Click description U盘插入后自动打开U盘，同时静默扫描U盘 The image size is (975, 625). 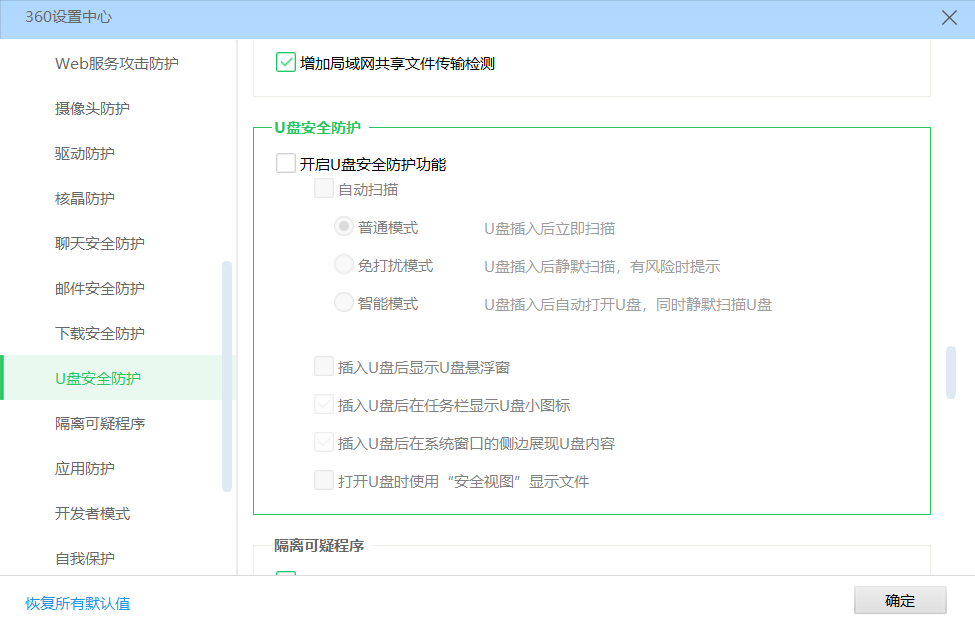(x=628, y=305)
